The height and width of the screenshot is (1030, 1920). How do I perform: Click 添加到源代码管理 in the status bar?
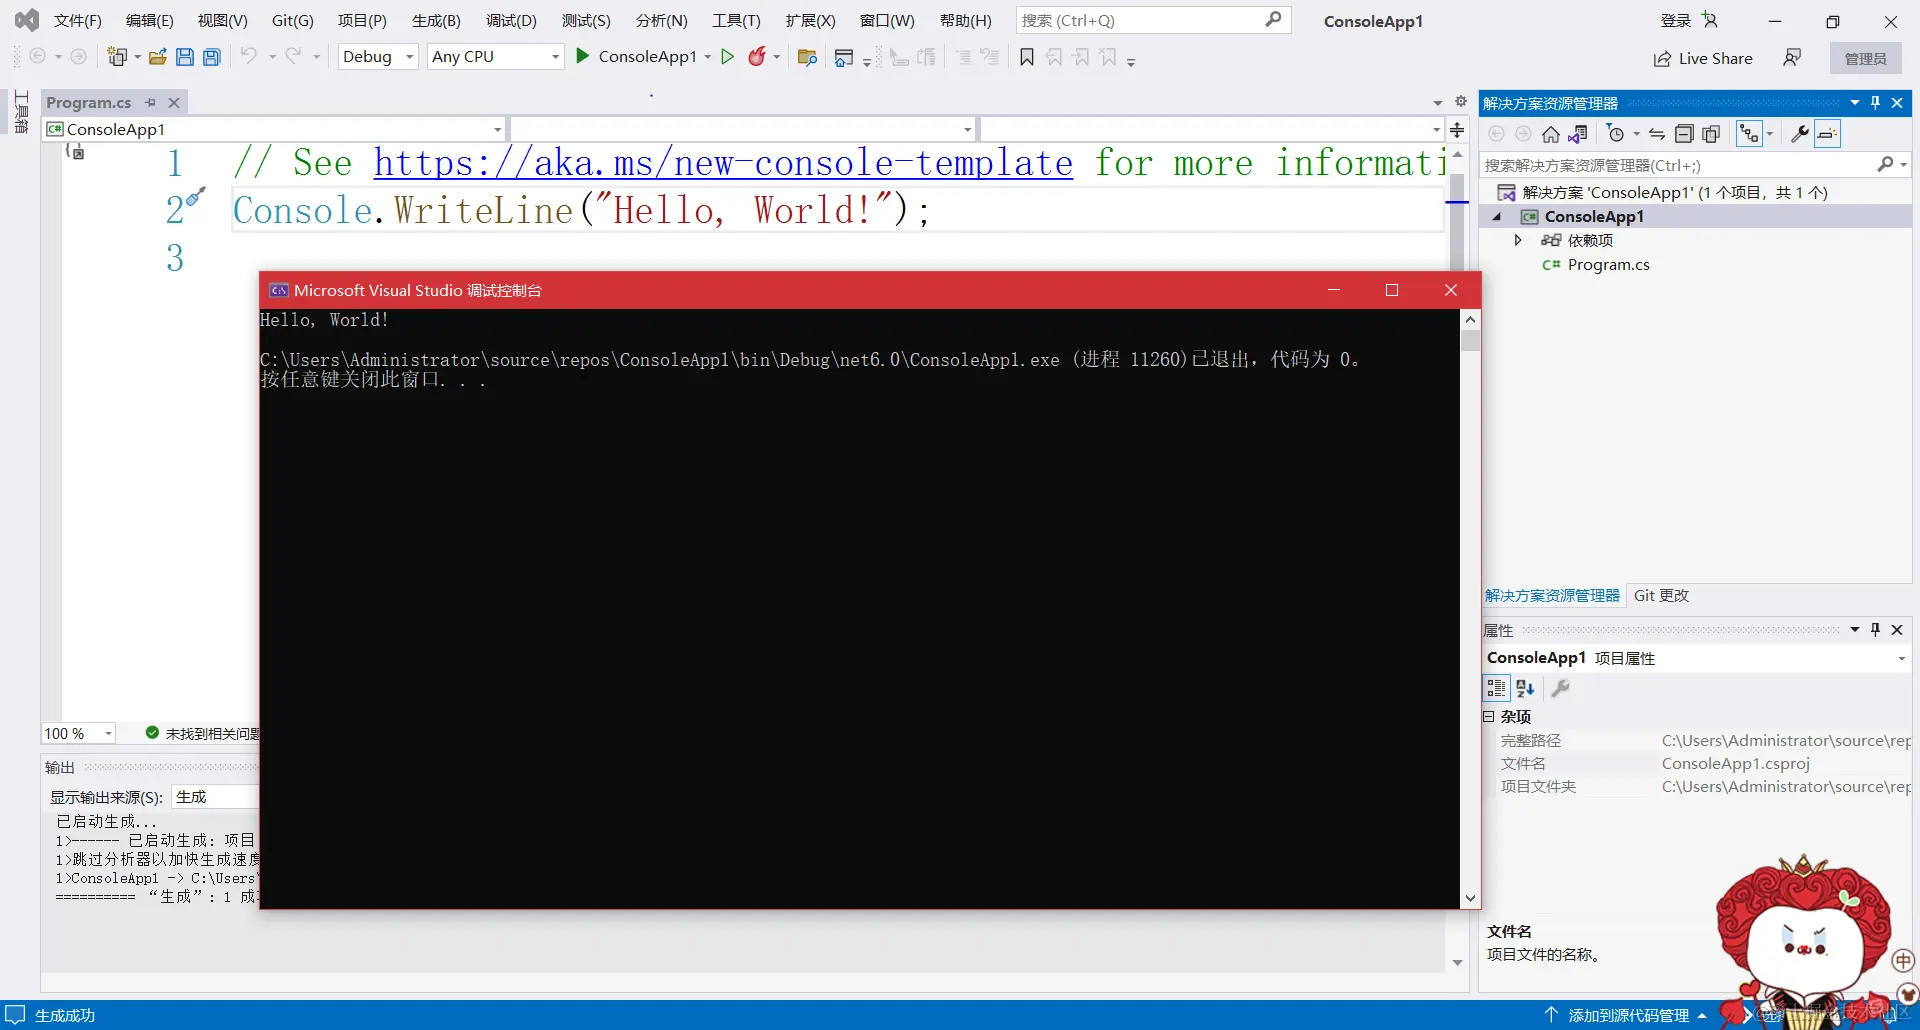click(1628, 1015)
